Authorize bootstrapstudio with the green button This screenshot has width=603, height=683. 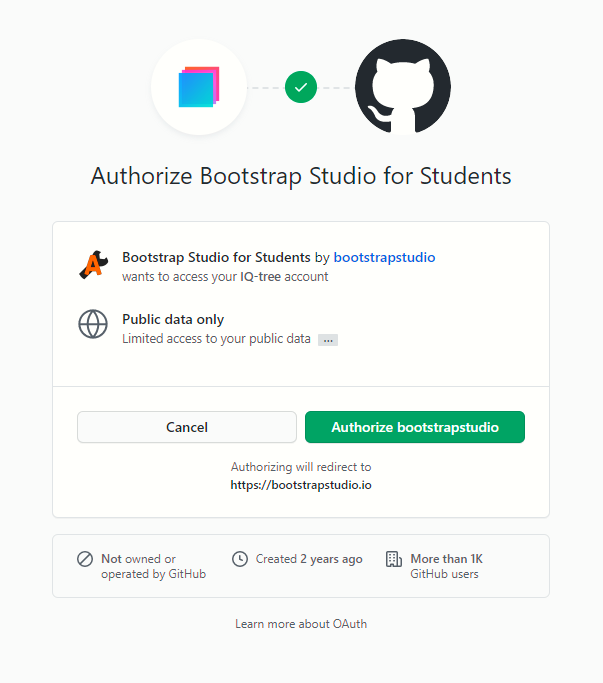tap(415, 427)
